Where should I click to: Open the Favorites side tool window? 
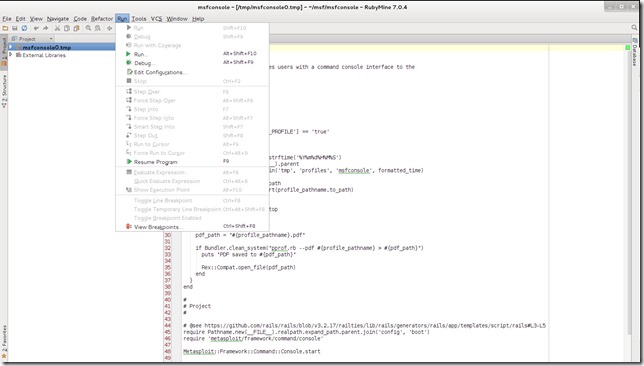(4, 341)
